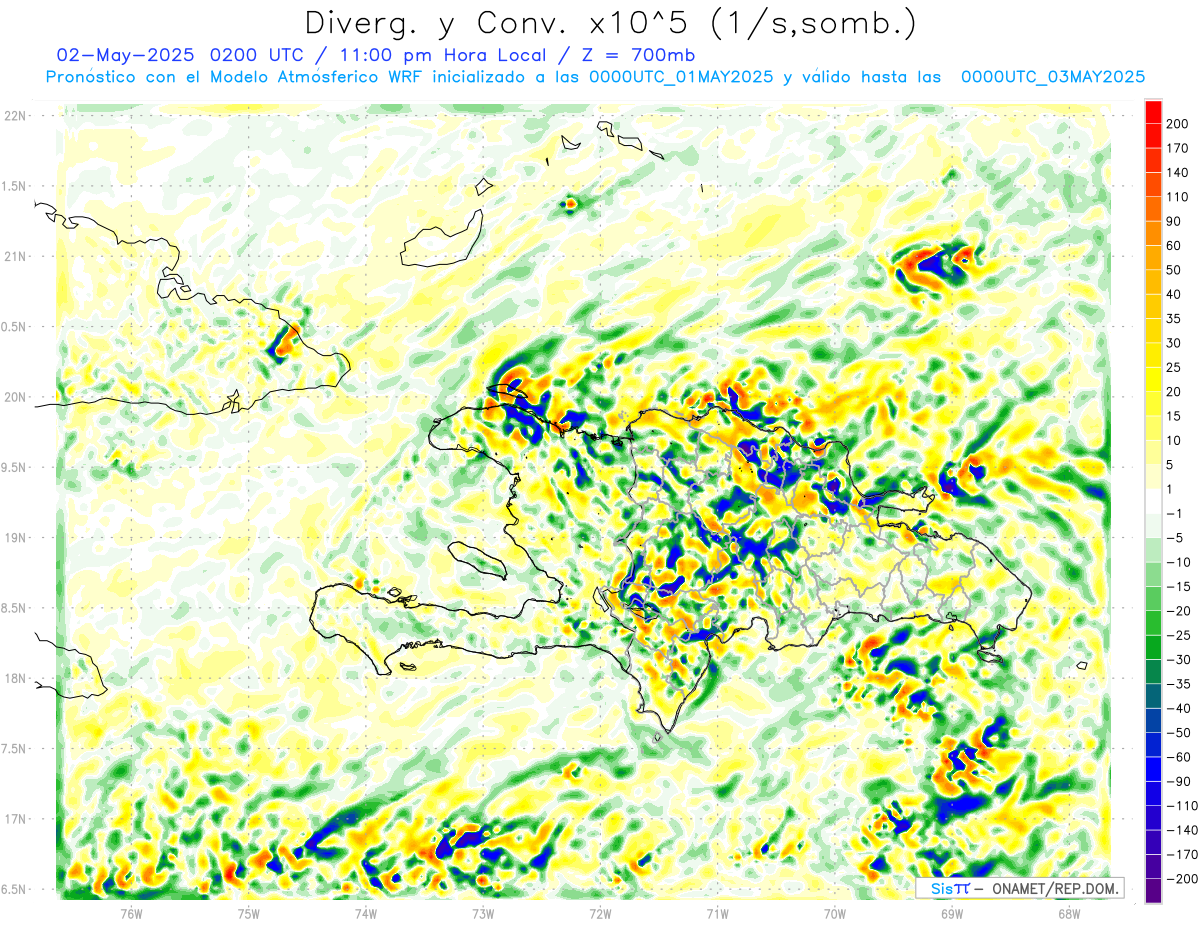Click the colorbar value '15'

[x=1174, y=416]
